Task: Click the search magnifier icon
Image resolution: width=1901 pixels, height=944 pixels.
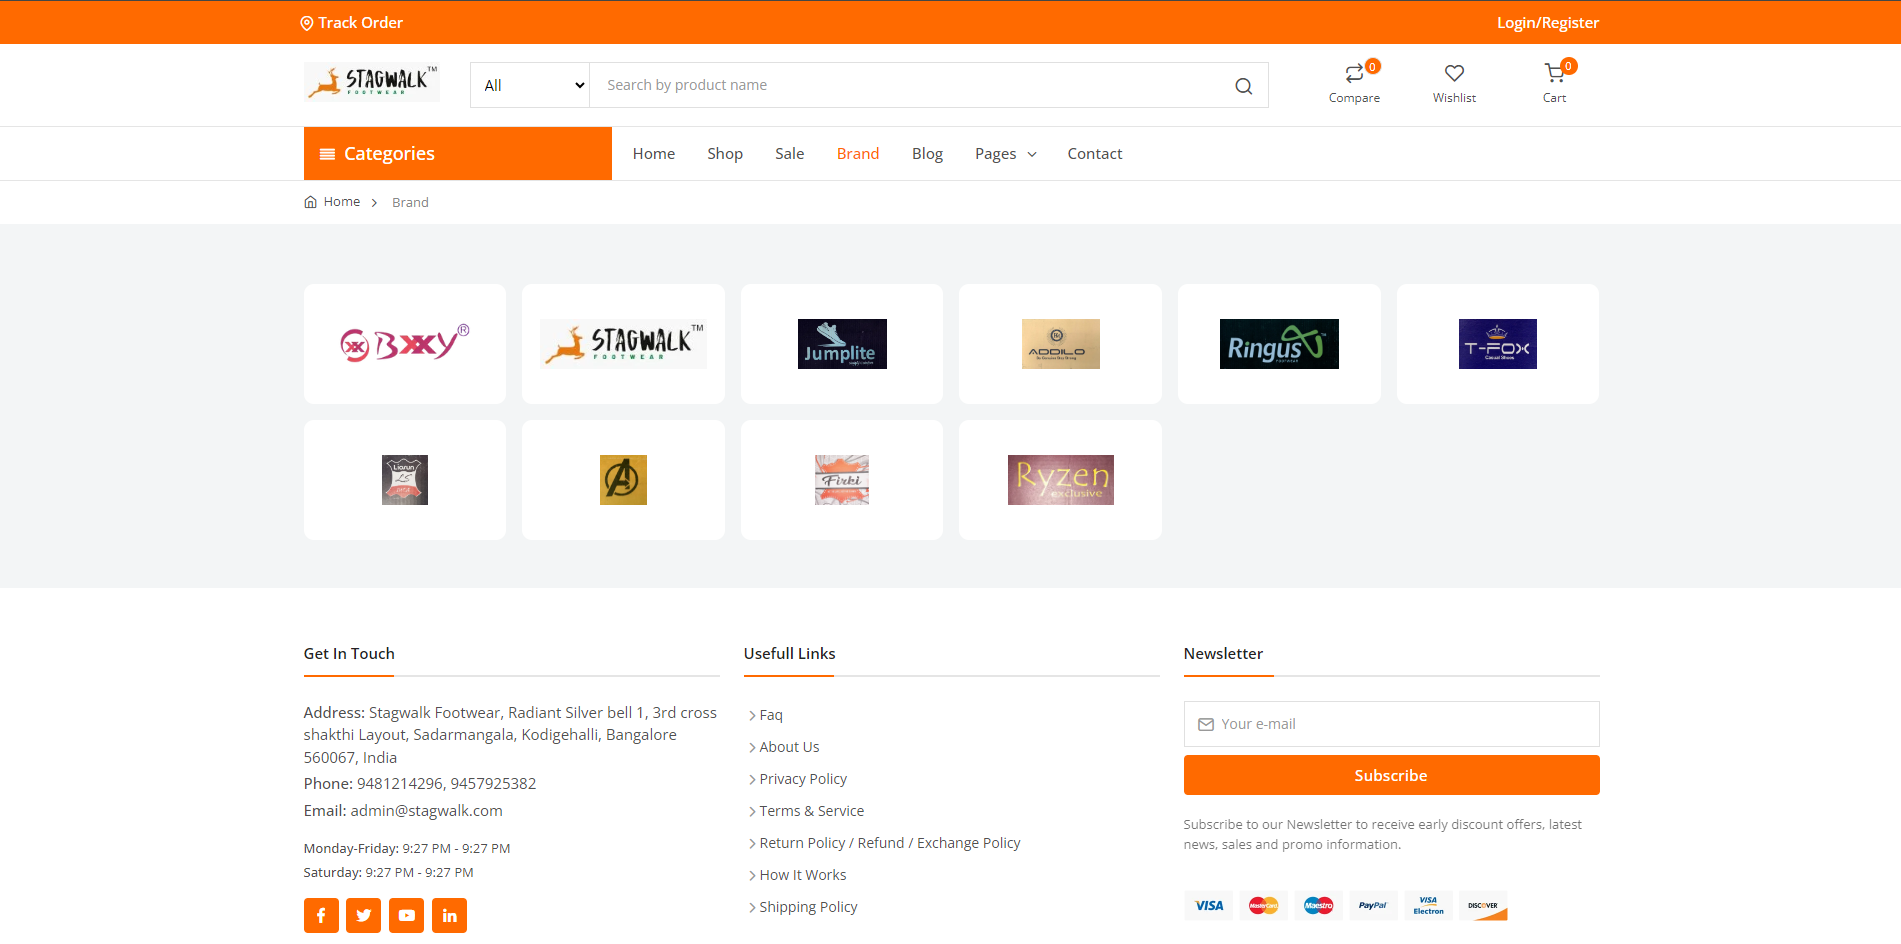Action: coord(1243,86)
